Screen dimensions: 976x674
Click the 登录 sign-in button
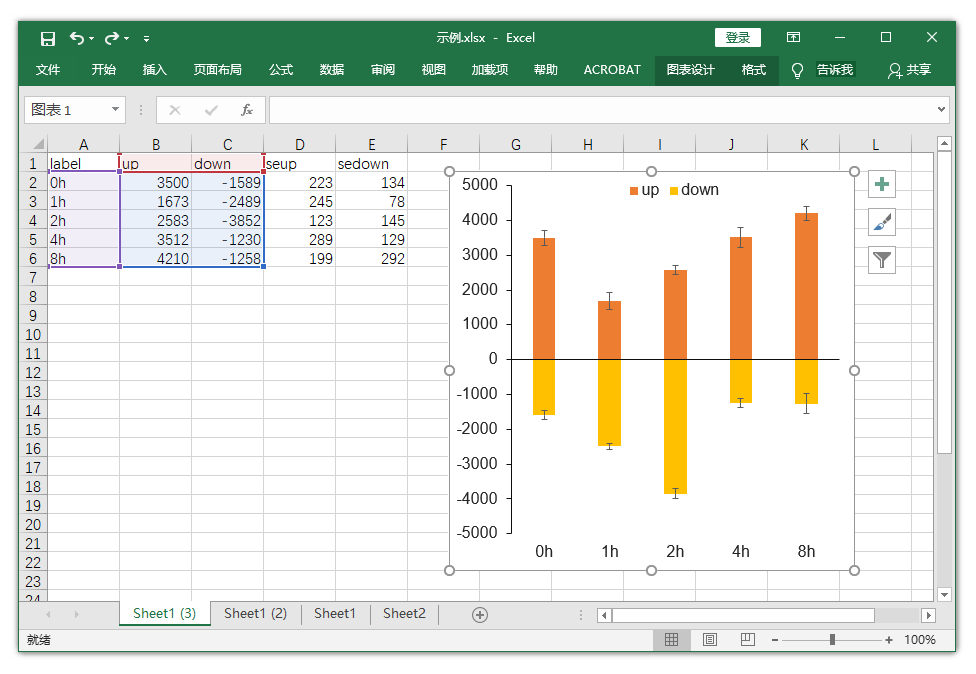[x=738, y=37]
